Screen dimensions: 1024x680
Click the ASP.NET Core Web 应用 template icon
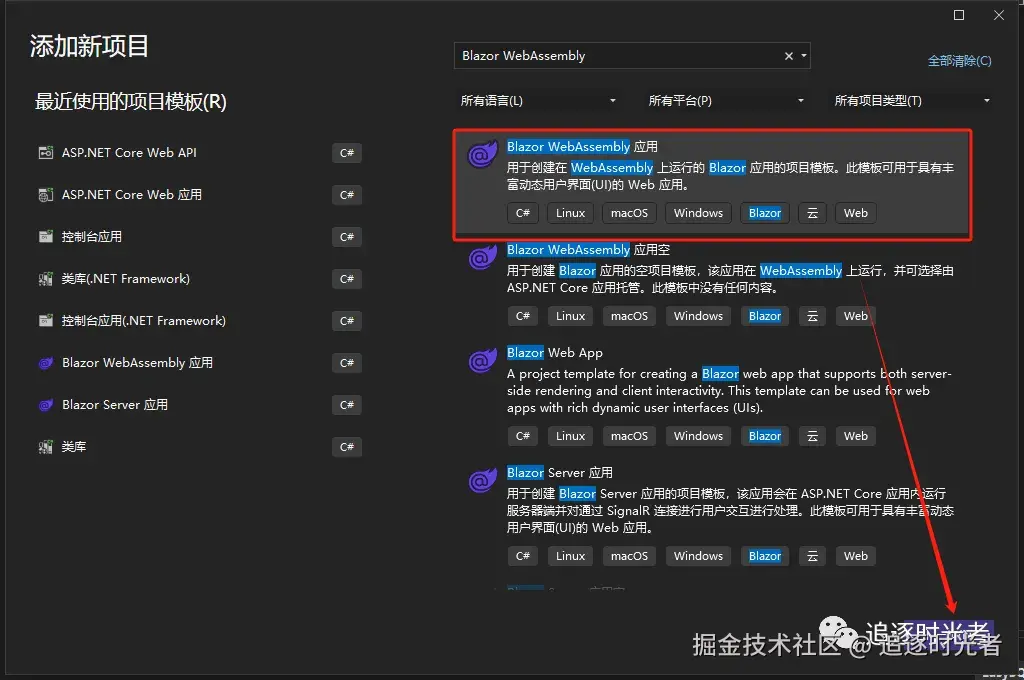46,195
